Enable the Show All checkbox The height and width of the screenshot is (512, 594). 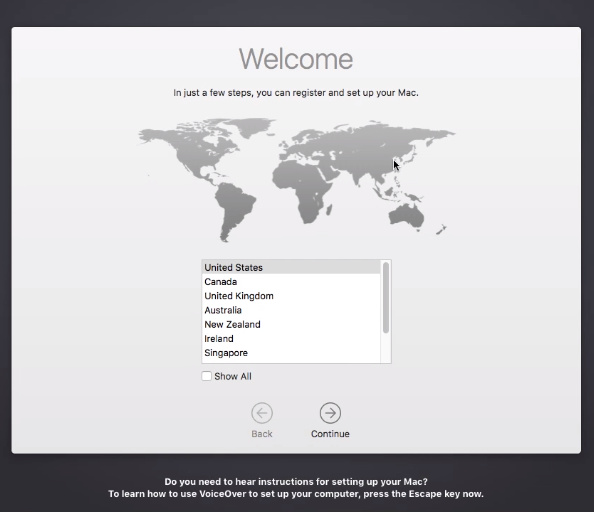coord(206,376)
